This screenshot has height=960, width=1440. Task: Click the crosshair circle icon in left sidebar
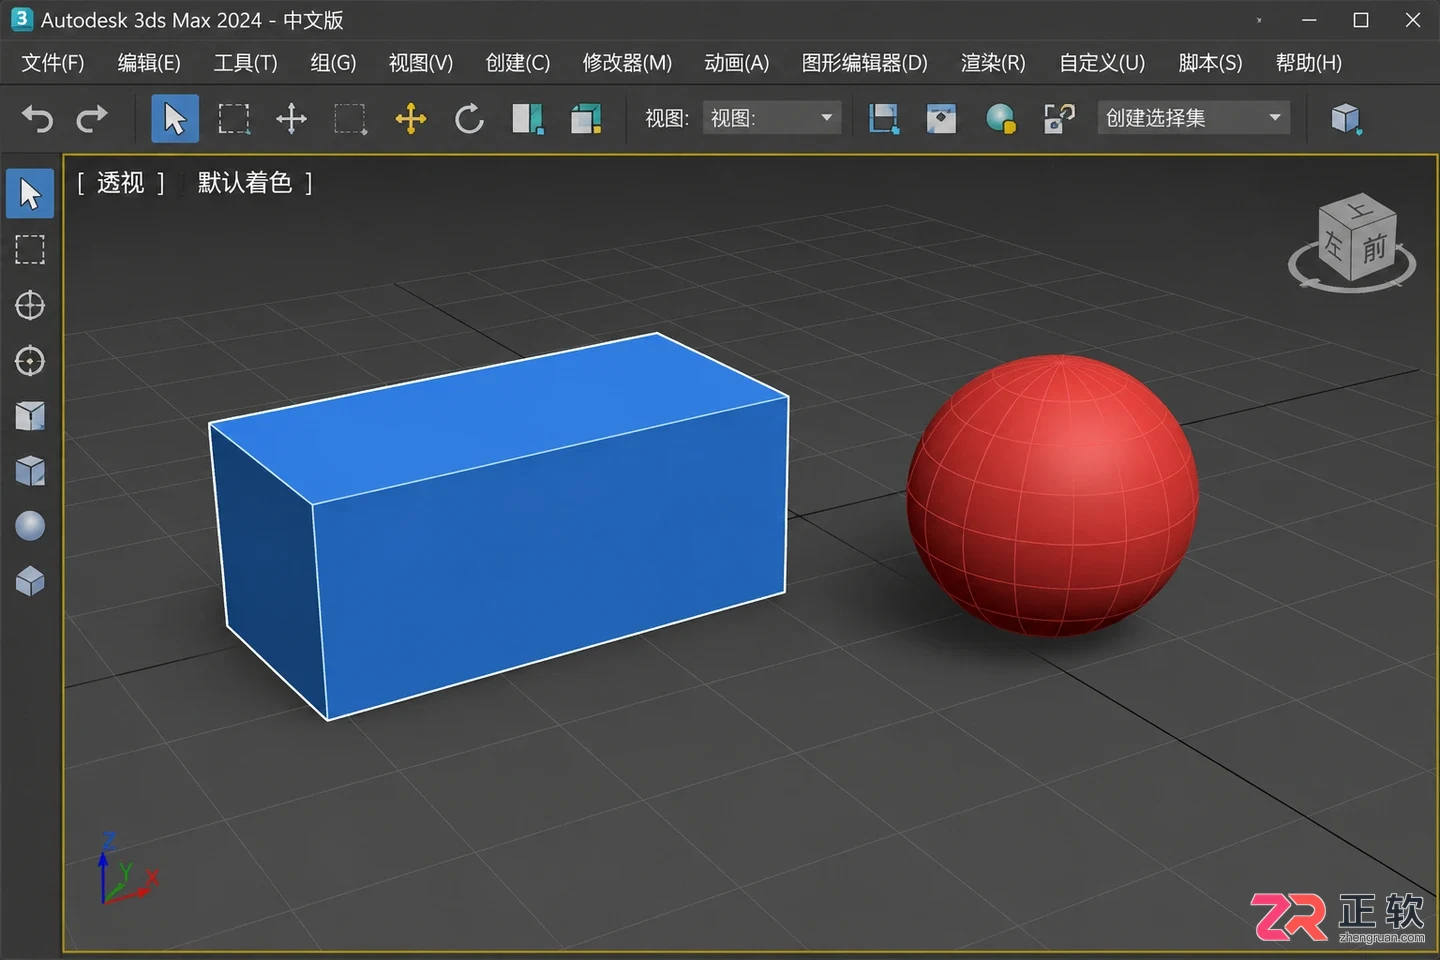point(30,305)
